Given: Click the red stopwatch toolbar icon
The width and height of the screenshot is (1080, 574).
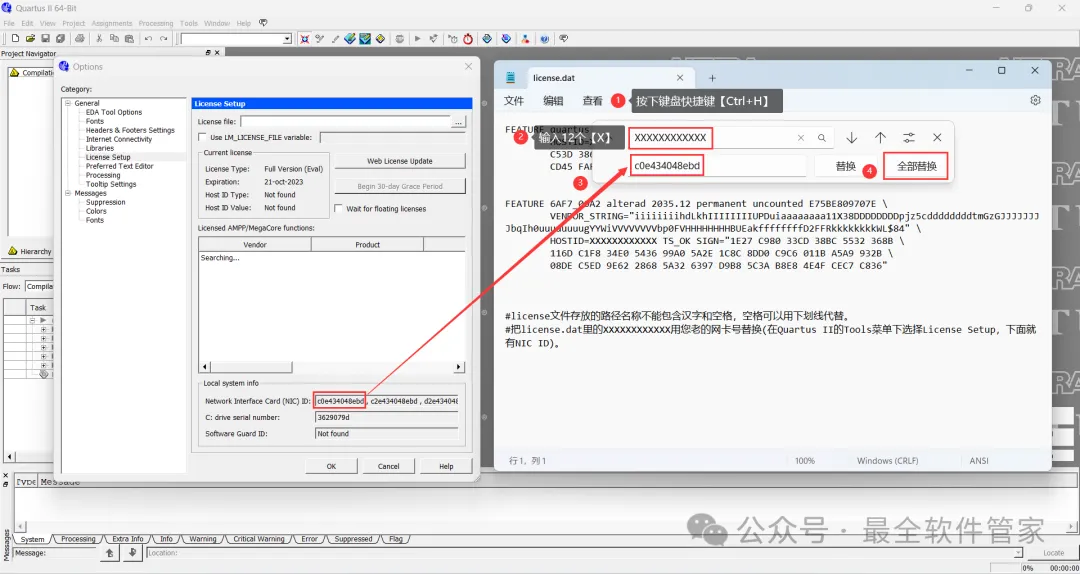Looking at the screenshot, I should coord(468,39).
